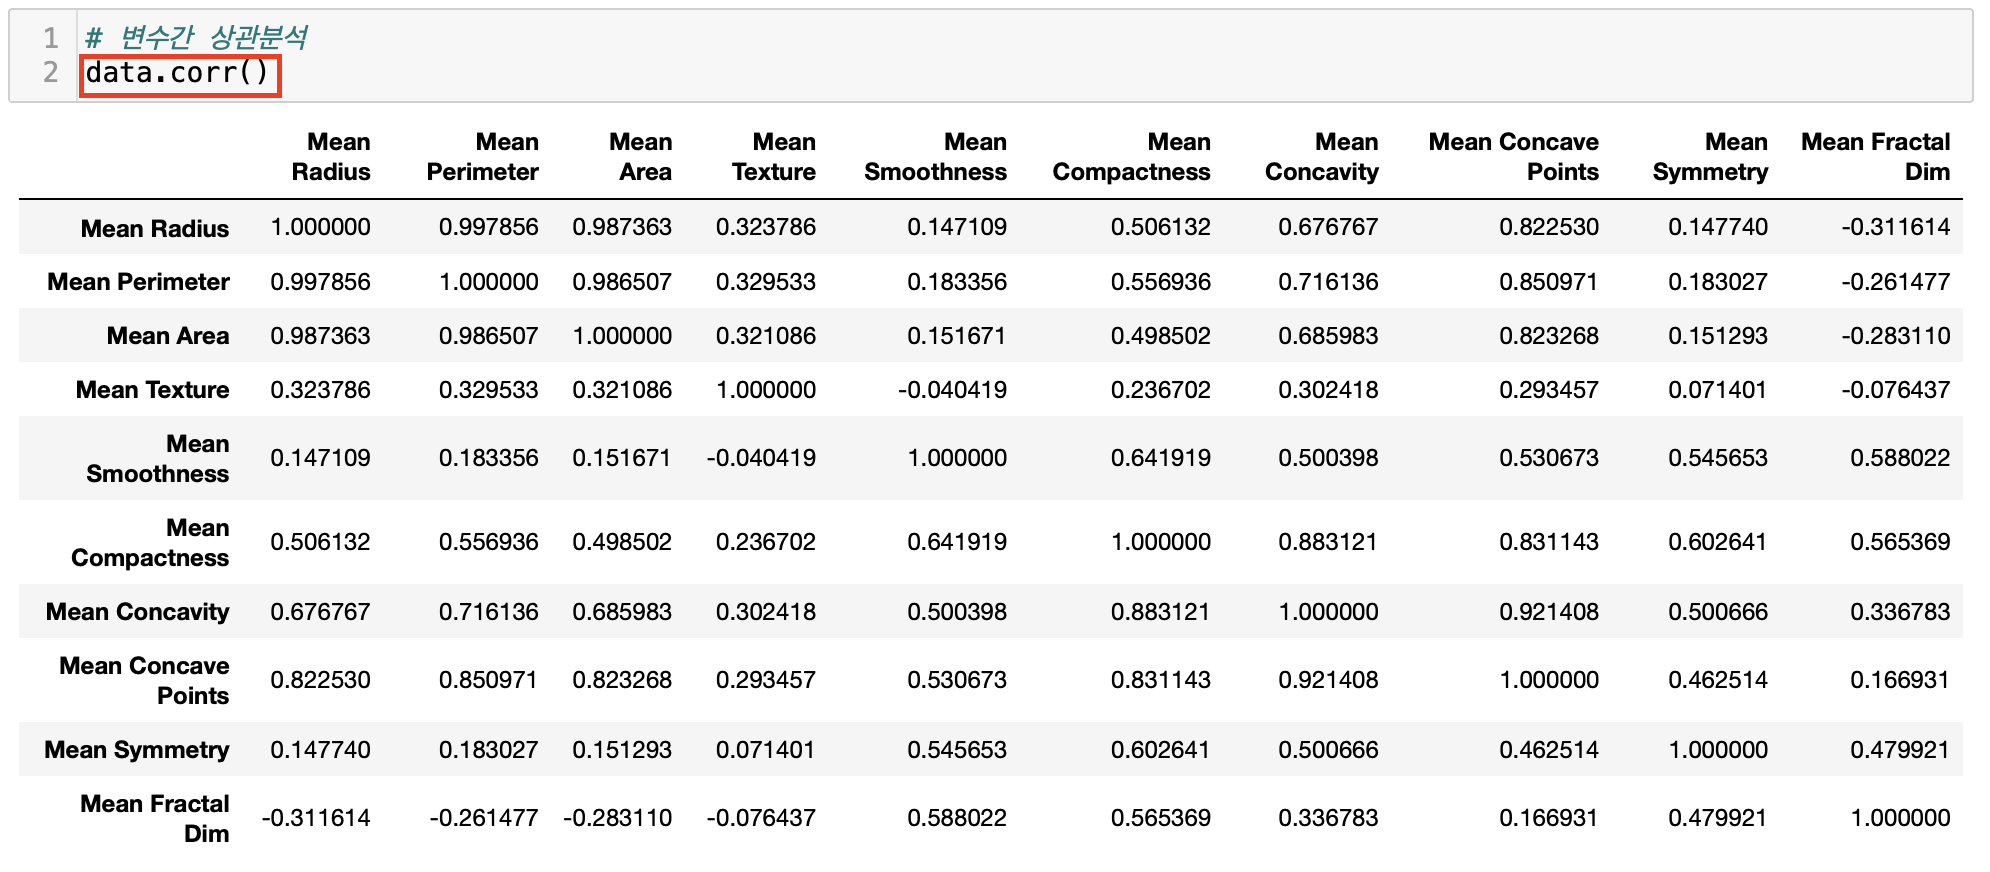Screen dimensions: 1990x872
Task: Click cell value 0.997856 in Mean Radius row
Action: click(489, 228)
